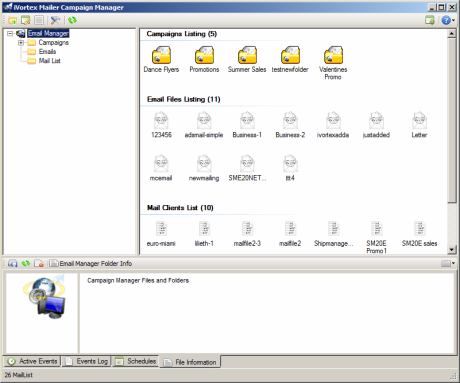The image size is (460, 383).
Task: Switch to the Active Events tab
Action: click(32, 361)
